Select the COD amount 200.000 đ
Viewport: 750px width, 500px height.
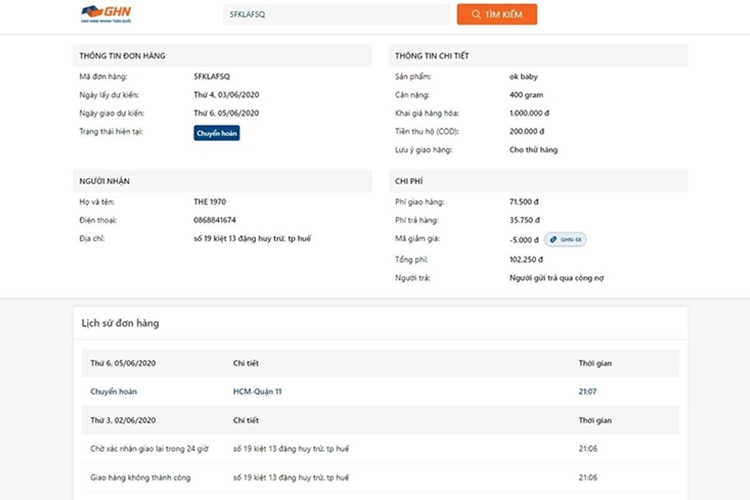pyautogui.click(x=527, y=131)
